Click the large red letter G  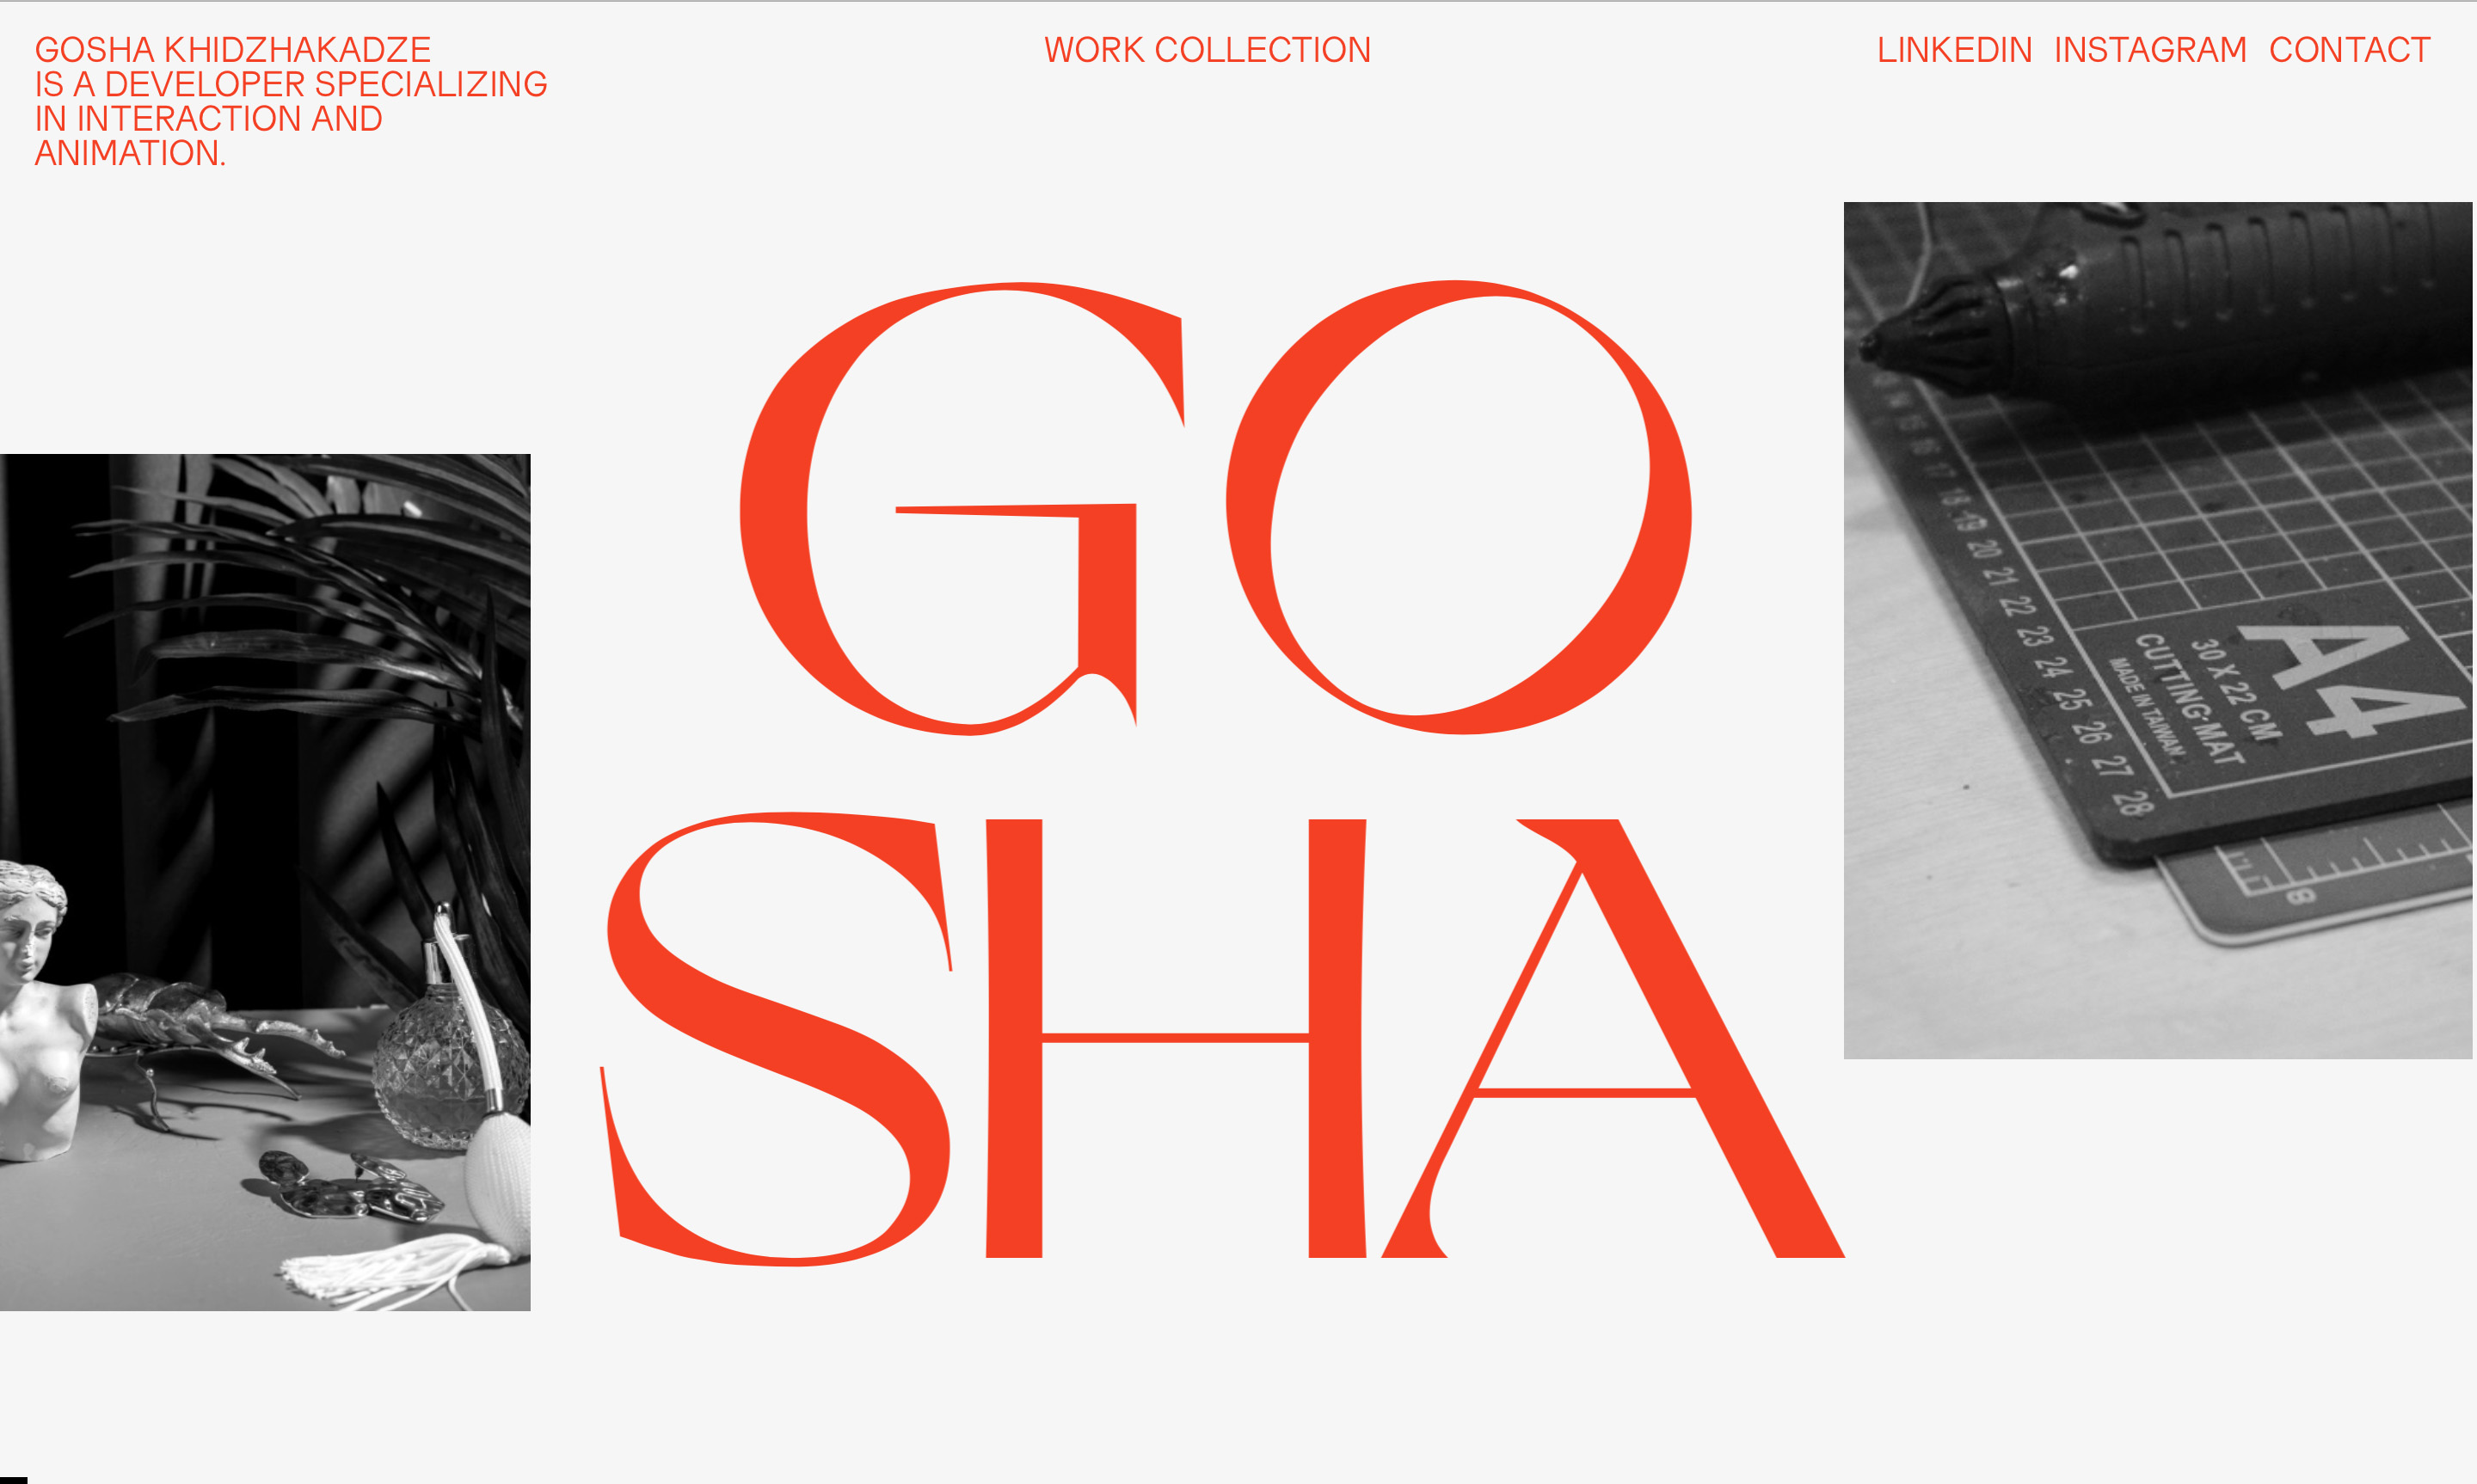click(962, 508)
